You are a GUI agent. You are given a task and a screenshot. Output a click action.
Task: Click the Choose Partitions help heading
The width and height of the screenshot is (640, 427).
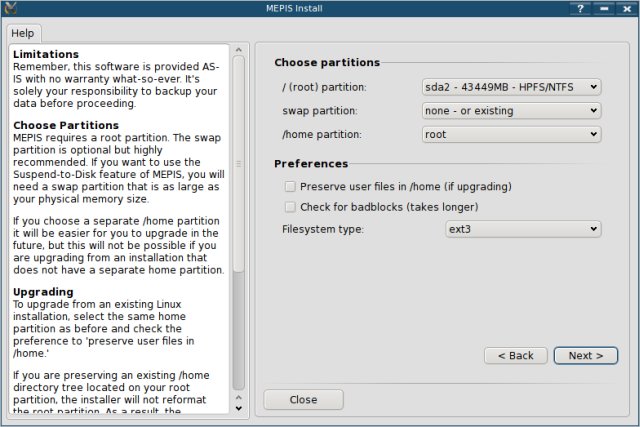coord(66,125)
